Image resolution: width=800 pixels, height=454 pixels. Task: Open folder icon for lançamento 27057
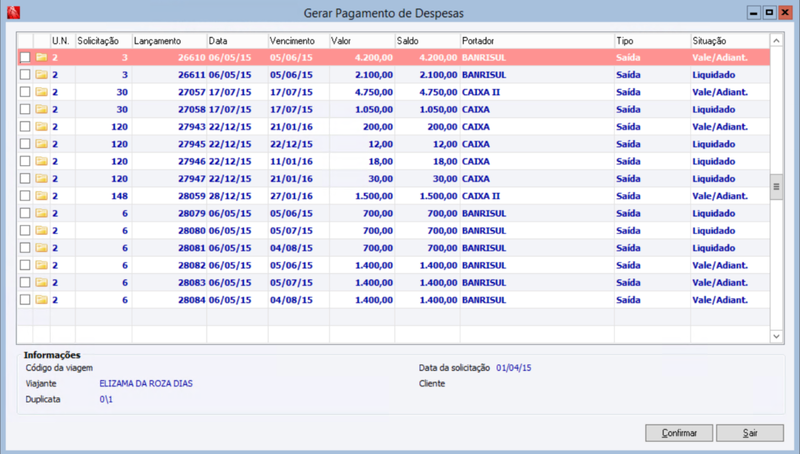pos(41,92)
